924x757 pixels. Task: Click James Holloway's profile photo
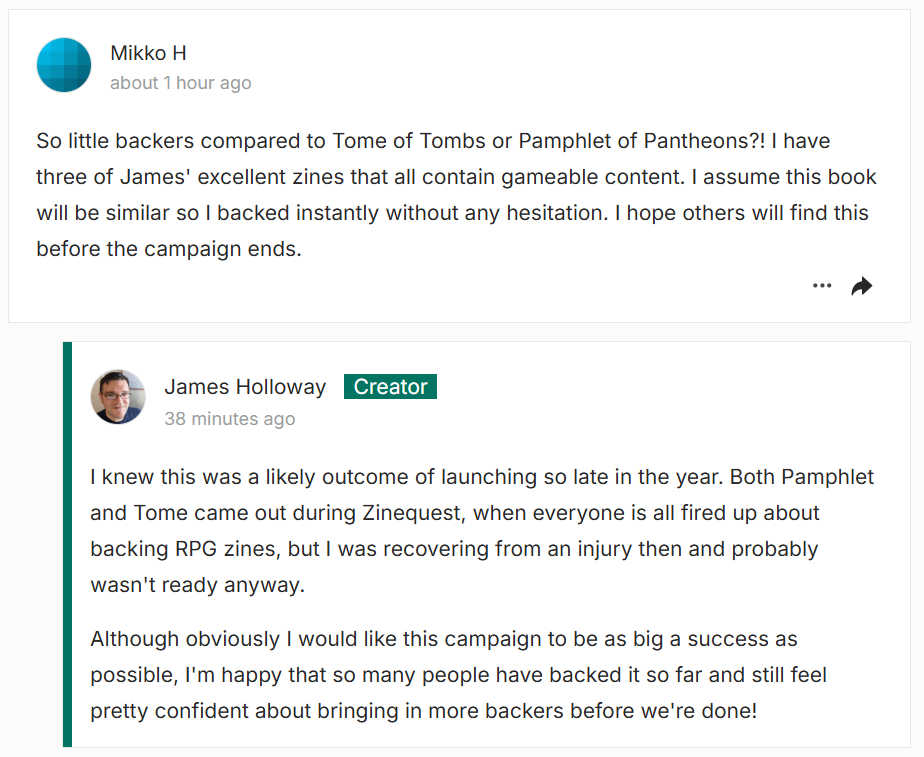click(x=119, y=397)
